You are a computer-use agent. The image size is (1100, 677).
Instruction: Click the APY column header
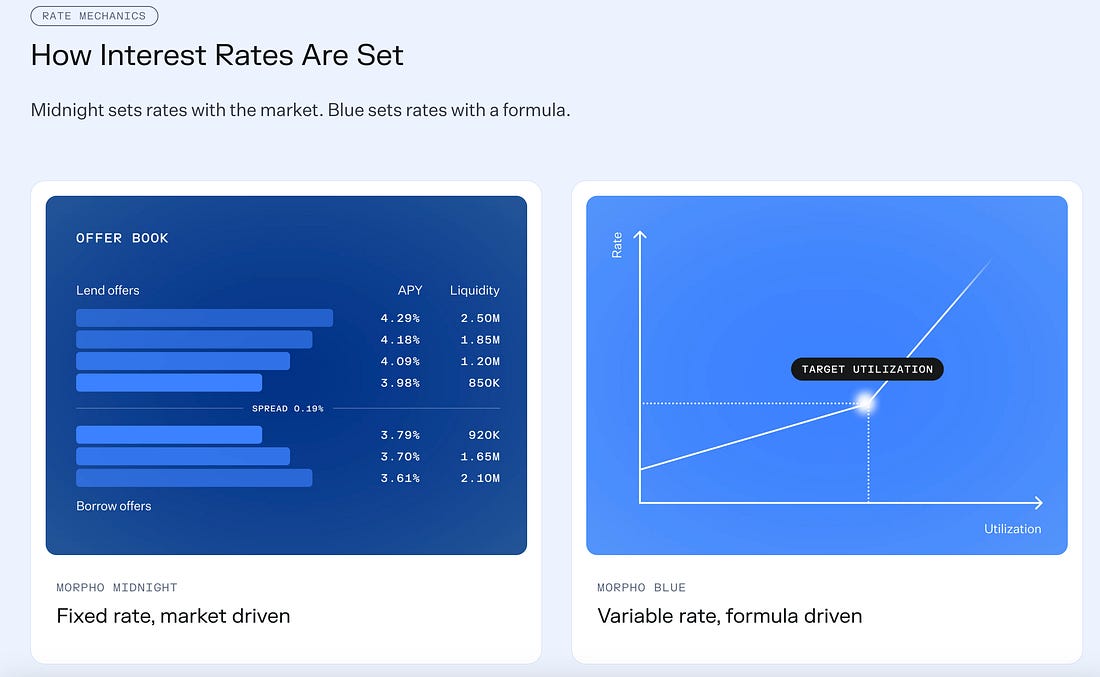coord(410,290)
